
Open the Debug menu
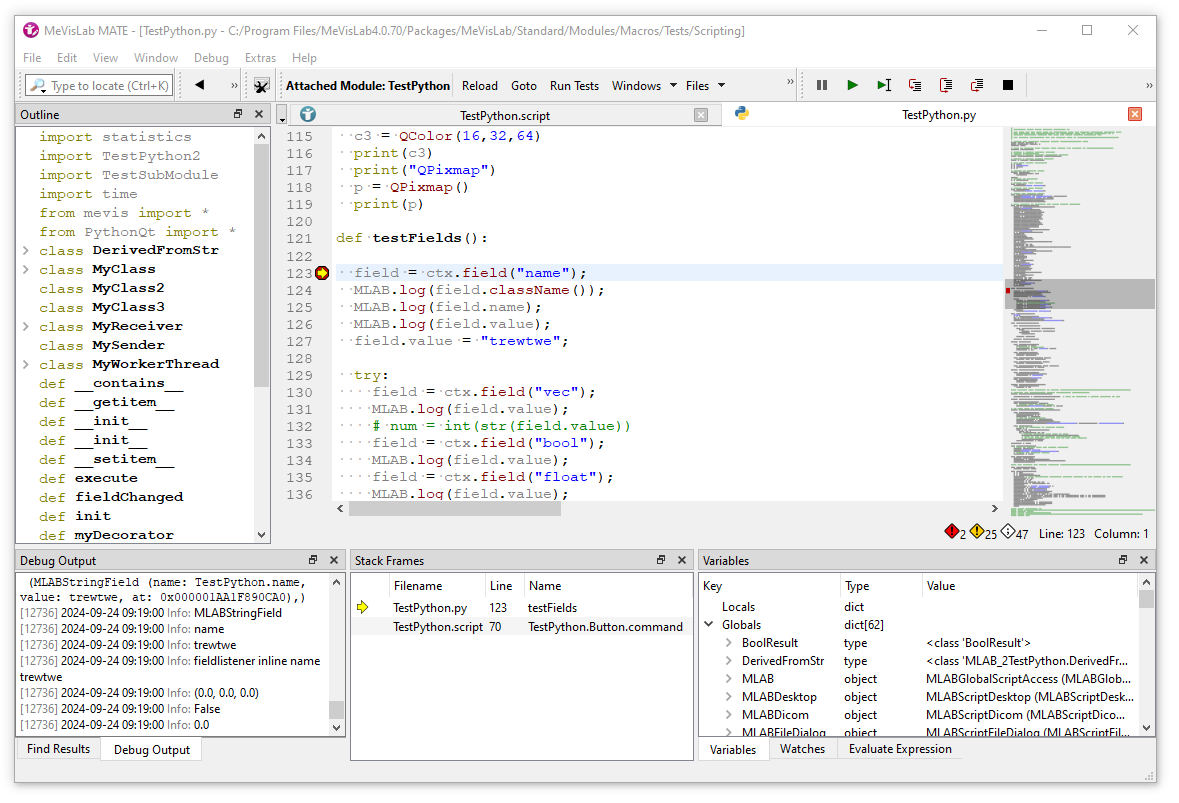(211, 58)
